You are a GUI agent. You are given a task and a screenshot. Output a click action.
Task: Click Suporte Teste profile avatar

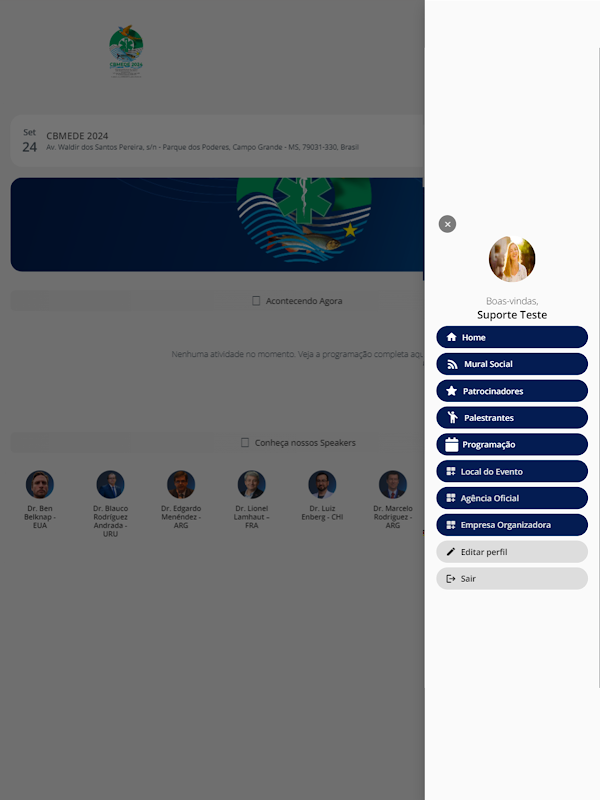click(512, 259)
